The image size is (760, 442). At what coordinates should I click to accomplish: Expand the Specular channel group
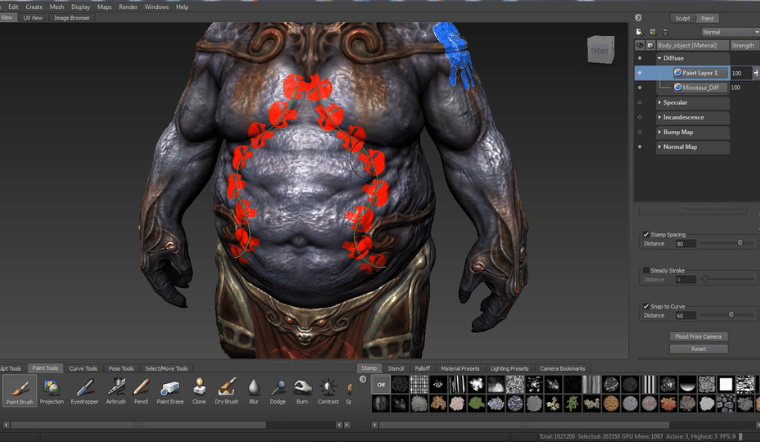[x=659, y=102]
